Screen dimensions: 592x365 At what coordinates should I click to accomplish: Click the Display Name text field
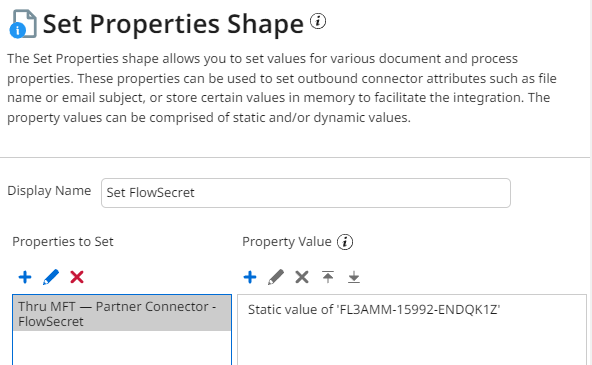point(306,193)
